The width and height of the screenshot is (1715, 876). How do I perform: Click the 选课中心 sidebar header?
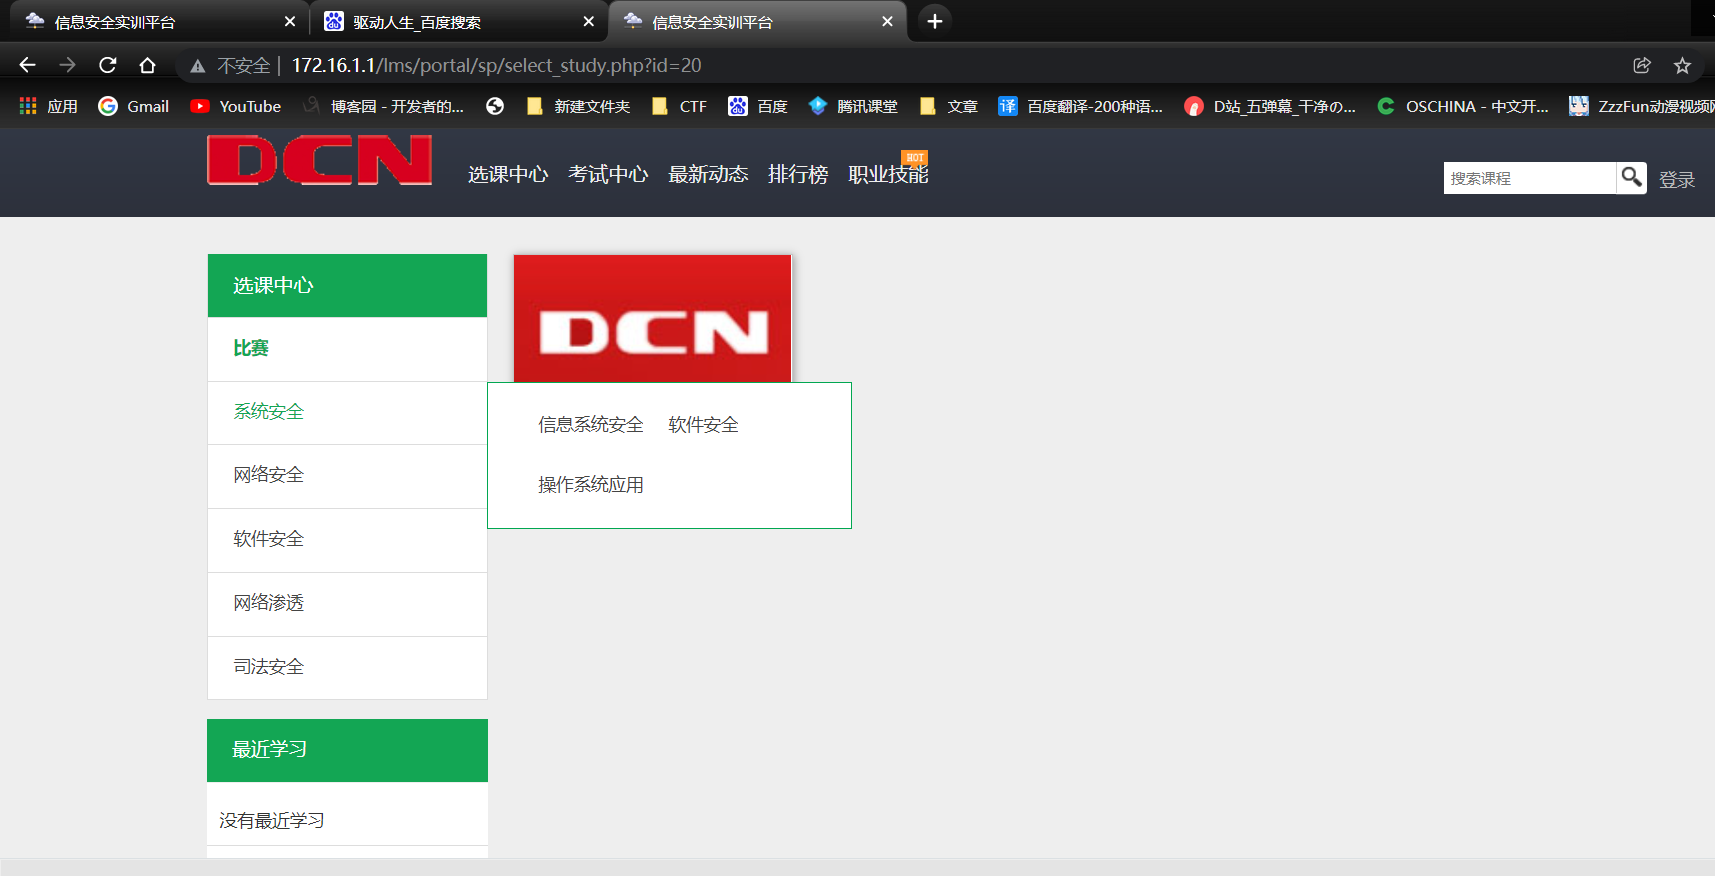[347, 285]
